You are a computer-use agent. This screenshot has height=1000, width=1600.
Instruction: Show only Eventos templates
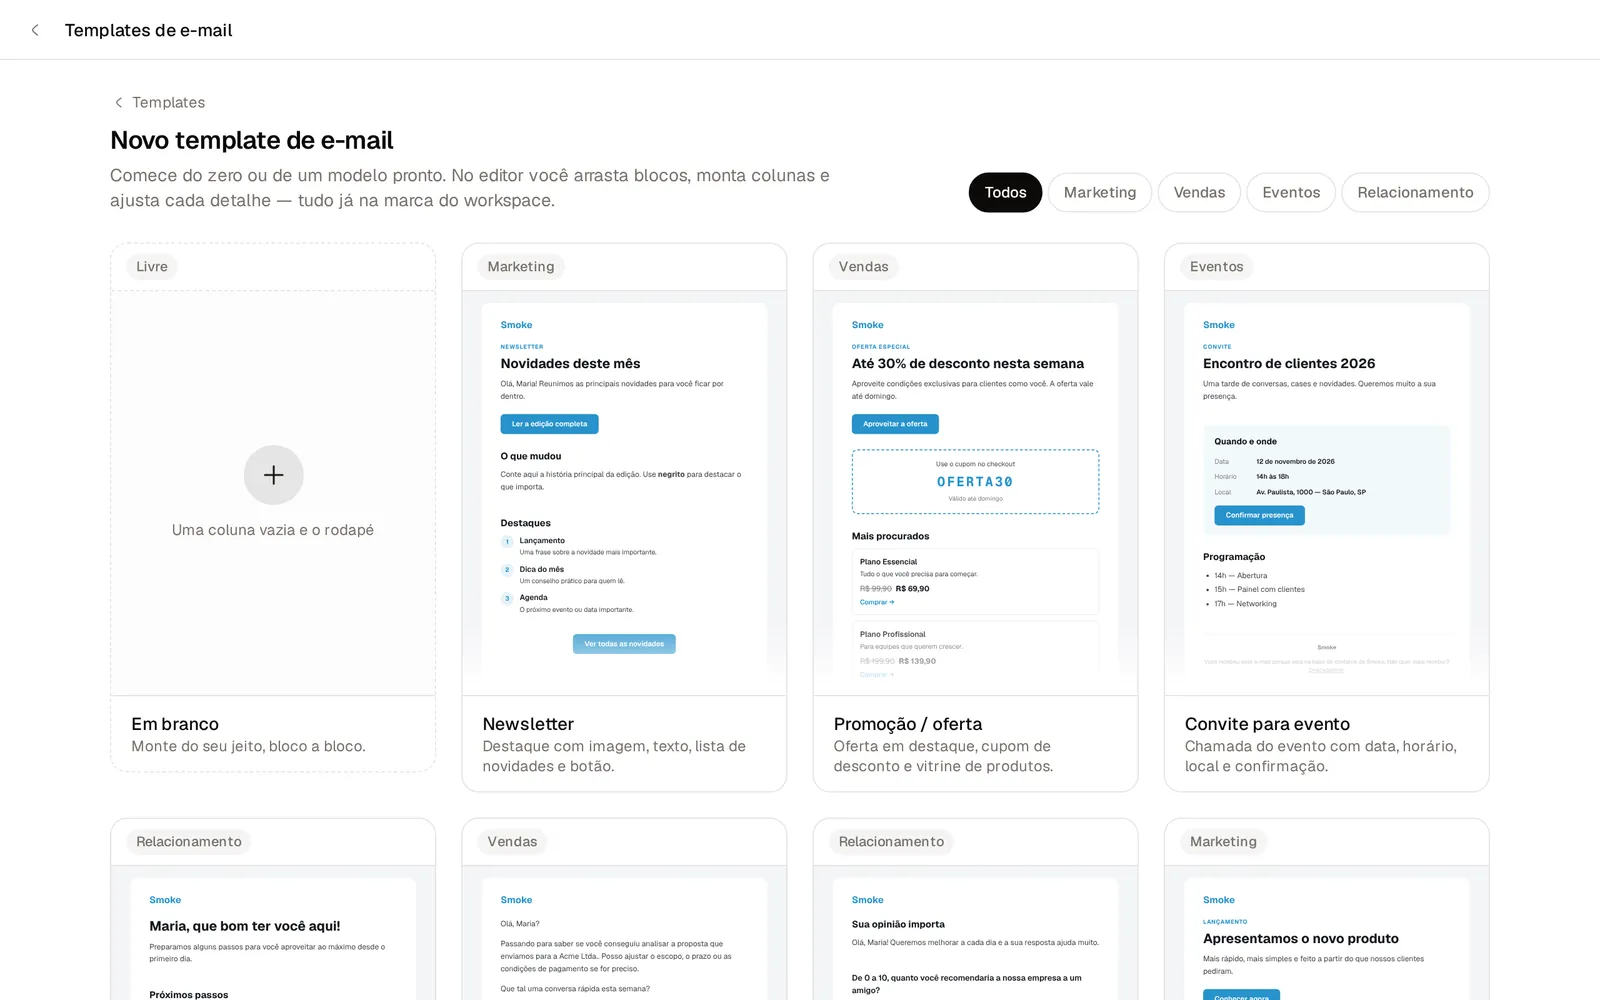(x=1291, y=193)
